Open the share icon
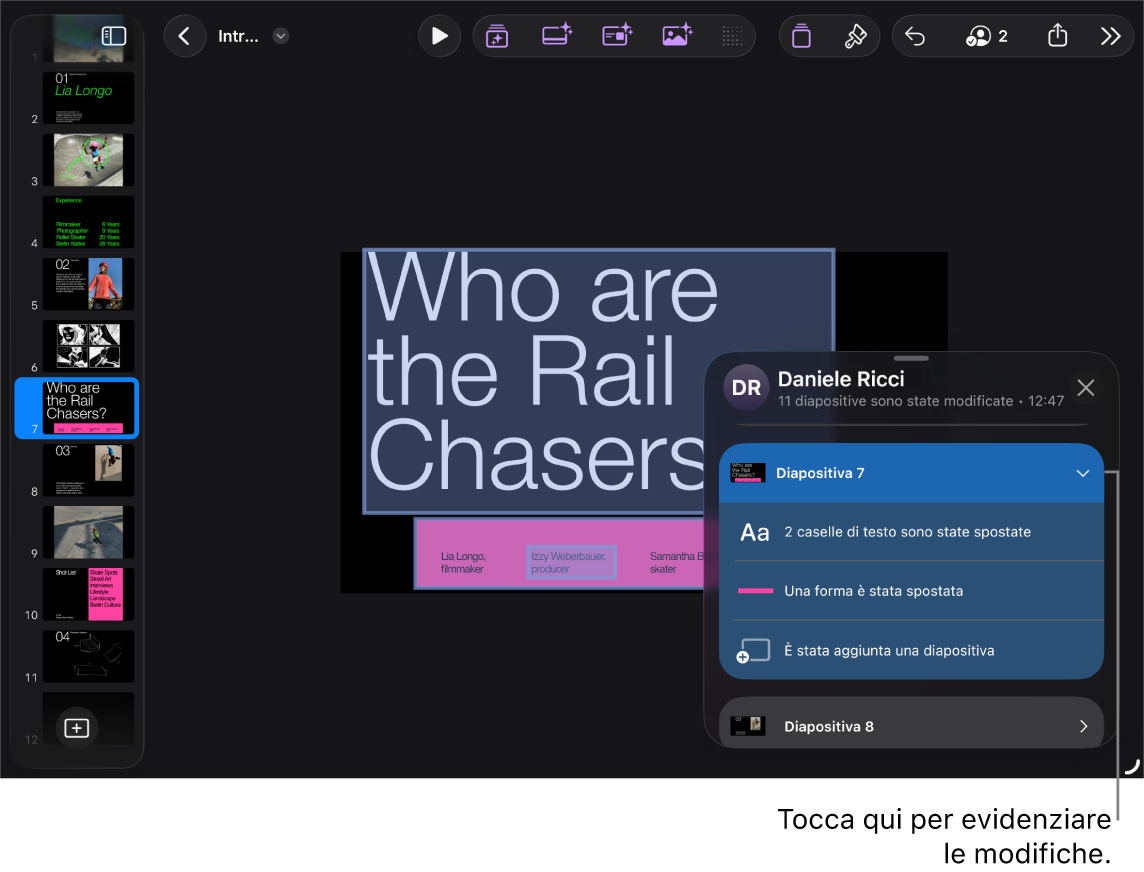1144x872 pixels. [1057, 35]
